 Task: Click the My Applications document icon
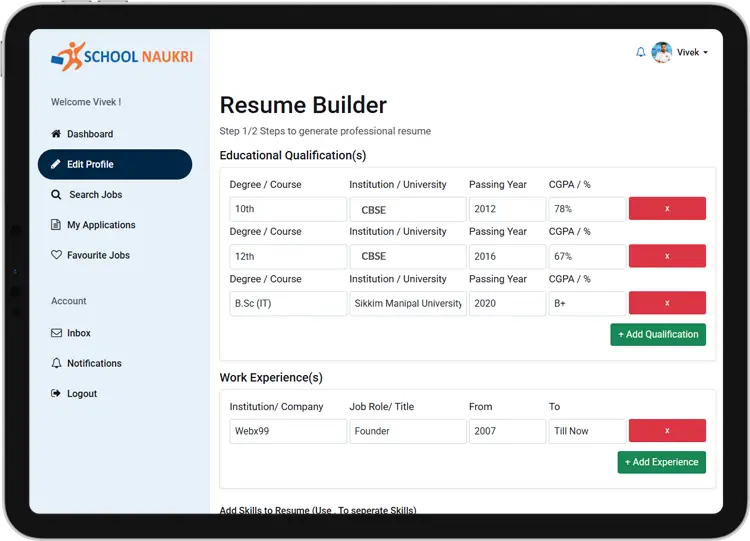click(56, 224)
